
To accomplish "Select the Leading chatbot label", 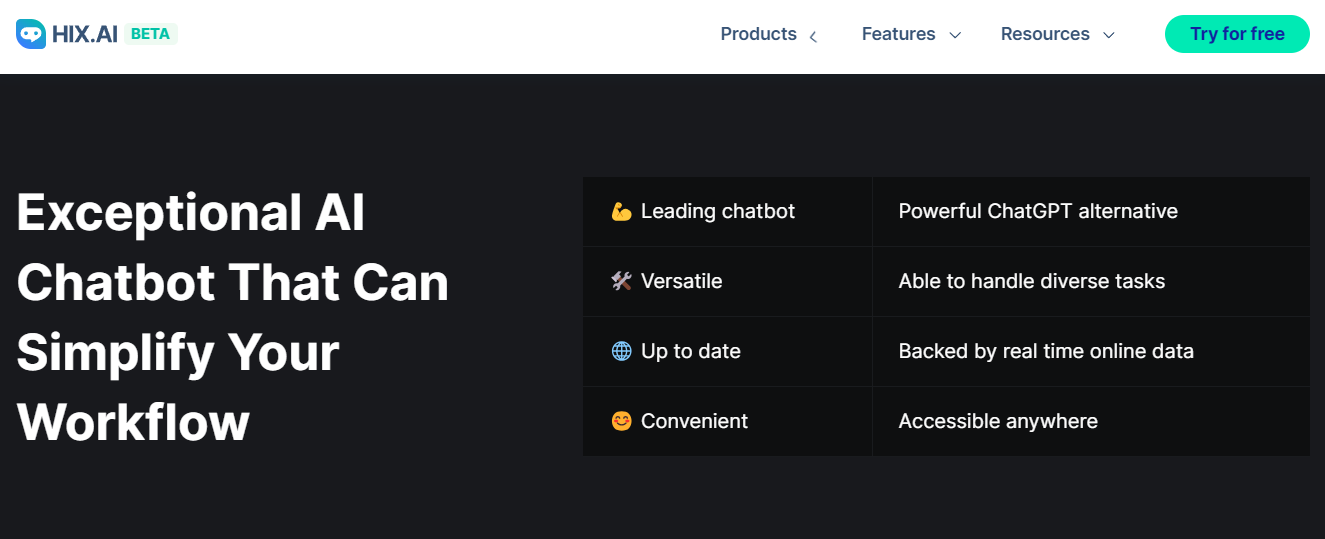I will click(x=717, y=212).
